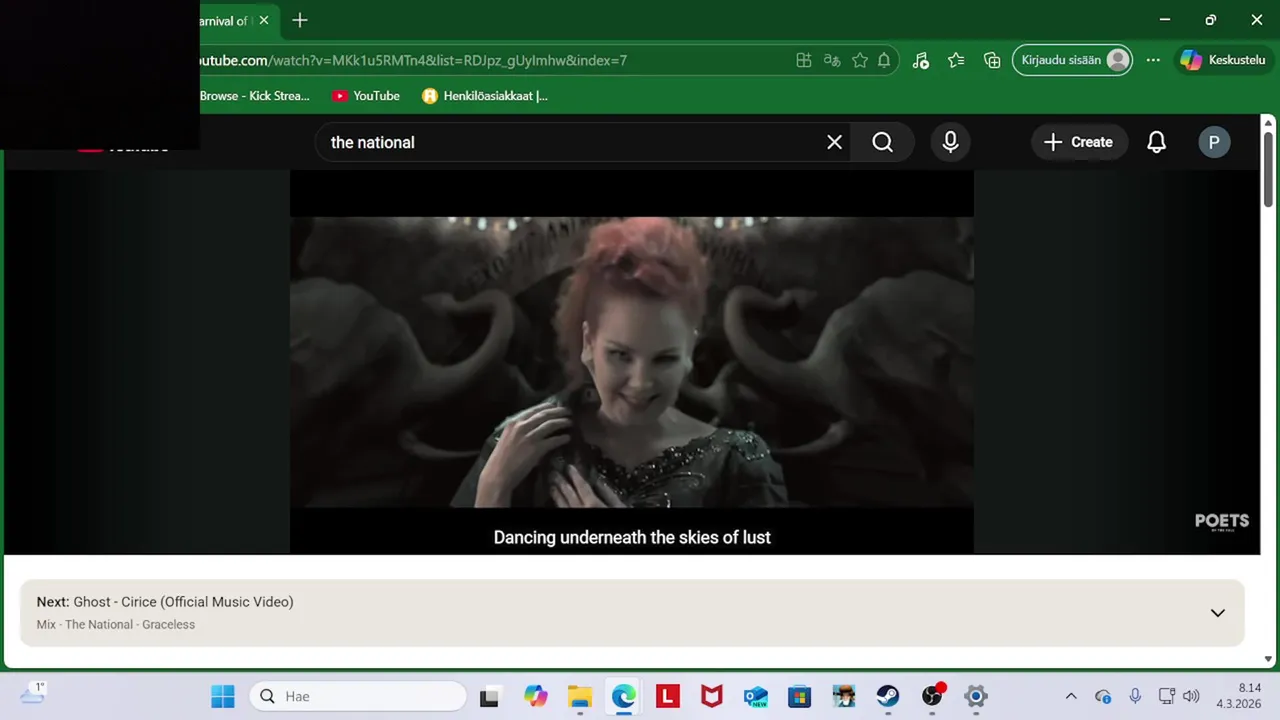Open the Collections icon in Edge toolbar
1280x720 pixels.
tap(992, 60)
